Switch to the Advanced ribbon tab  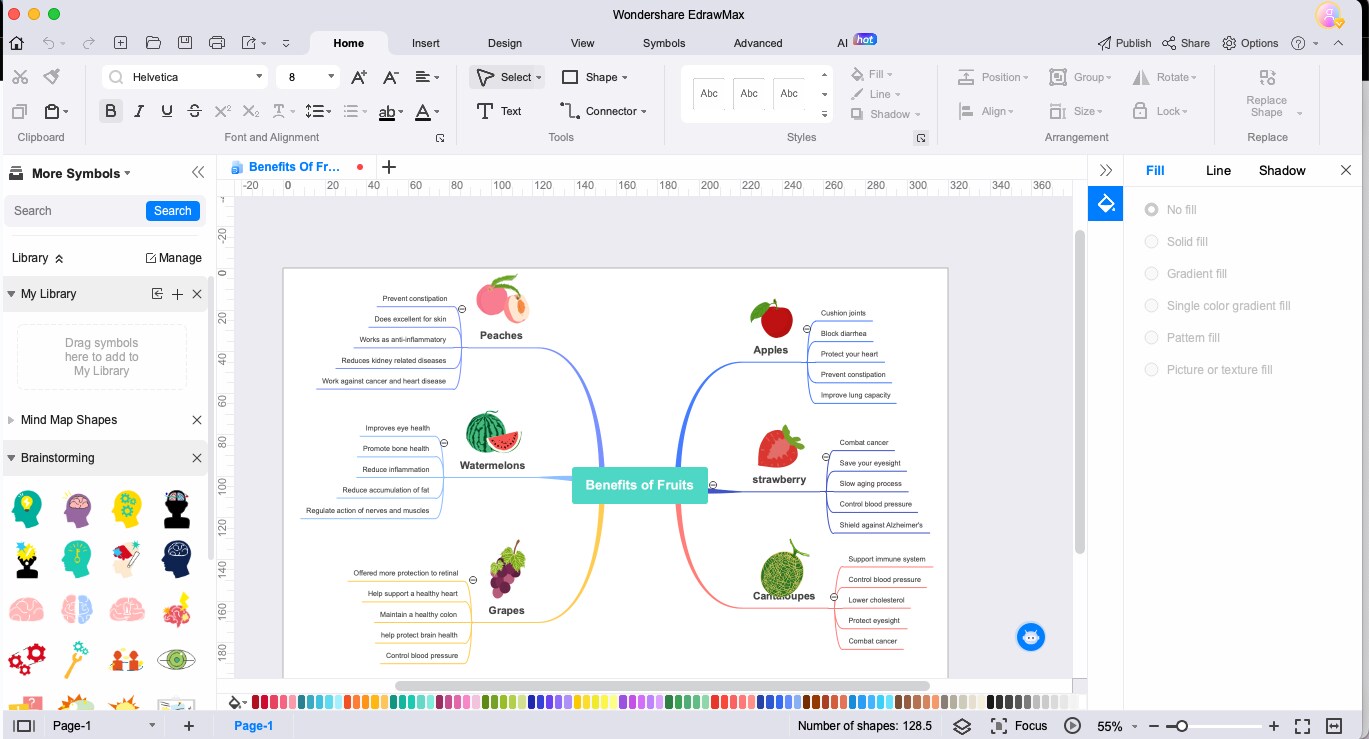tap(758, 43)
